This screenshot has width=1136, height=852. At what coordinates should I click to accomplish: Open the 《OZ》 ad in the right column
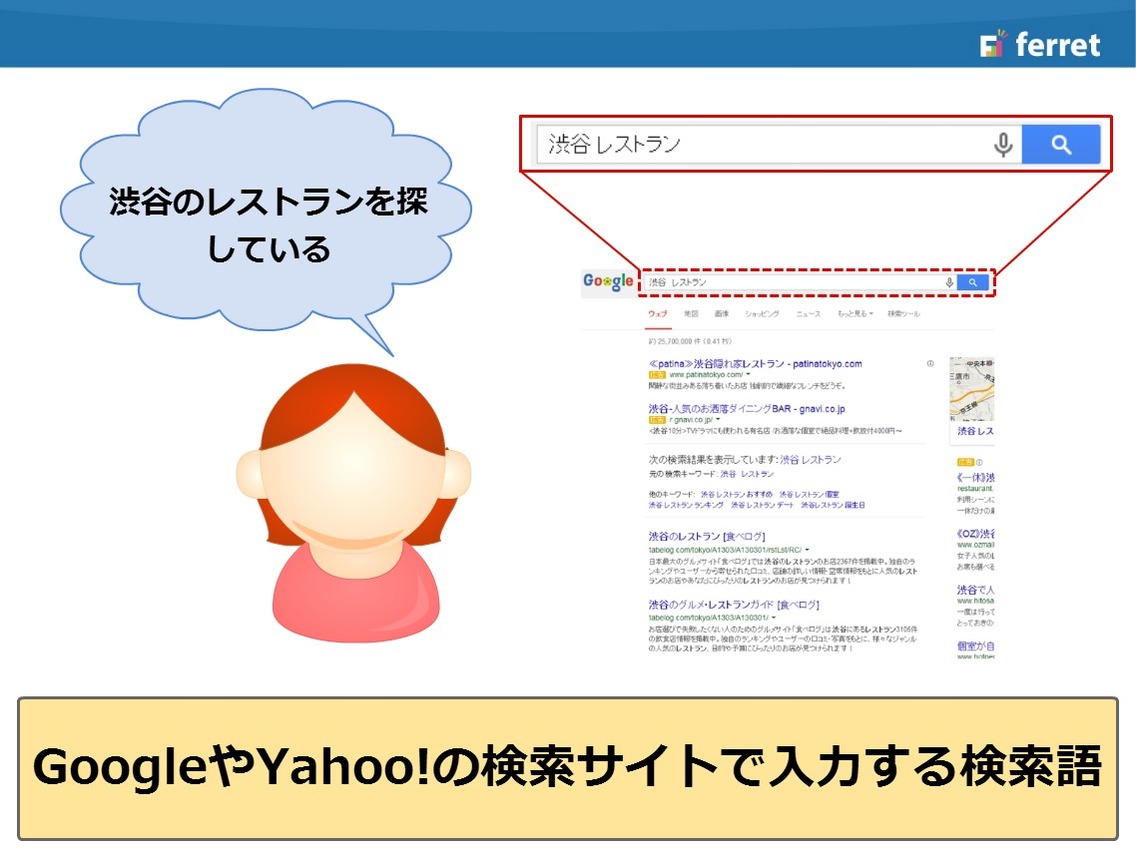click(975, 534)
